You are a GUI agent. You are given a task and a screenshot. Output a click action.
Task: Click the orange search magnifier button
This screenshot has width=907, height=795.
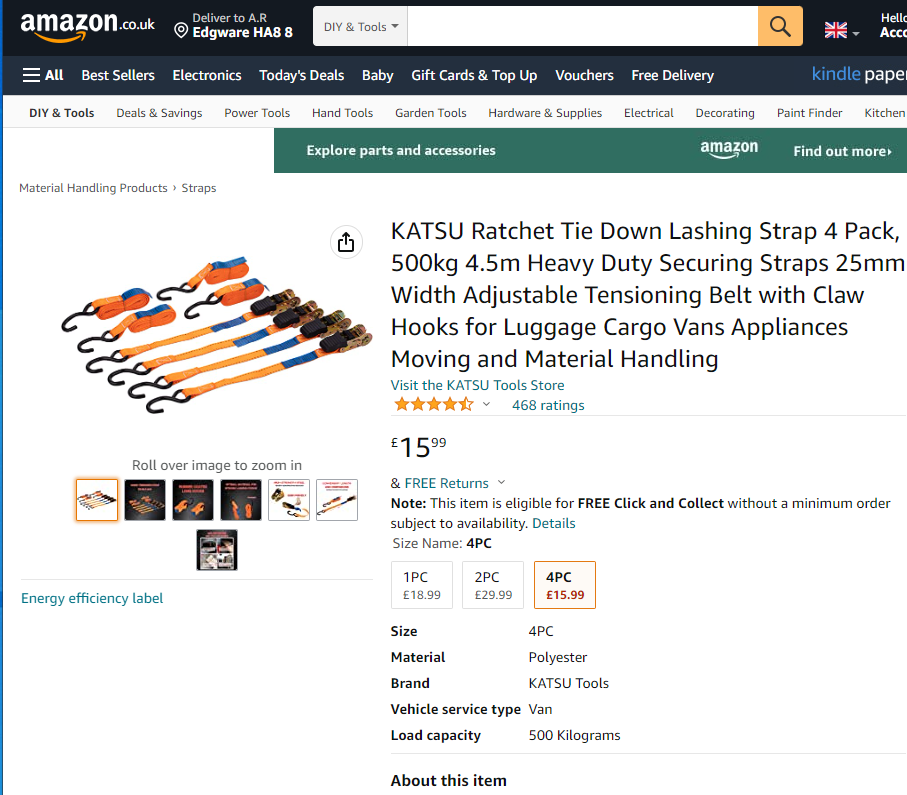coord(780,26)
